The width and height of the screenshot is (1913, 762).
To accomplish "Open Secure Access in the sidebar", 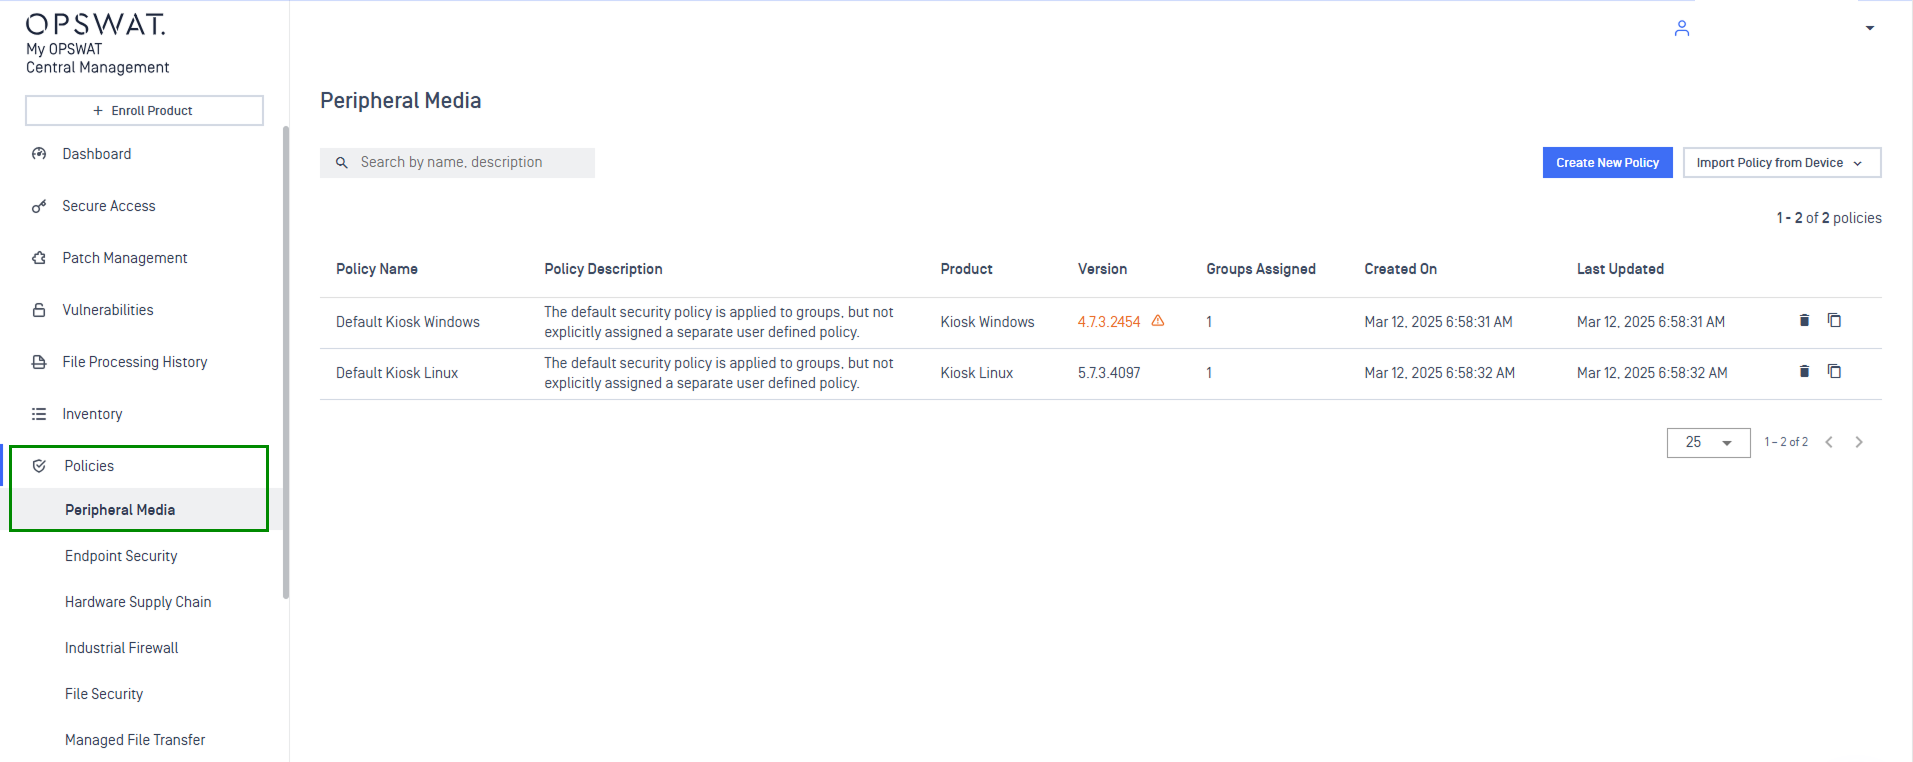I will [x=109, y=206].
